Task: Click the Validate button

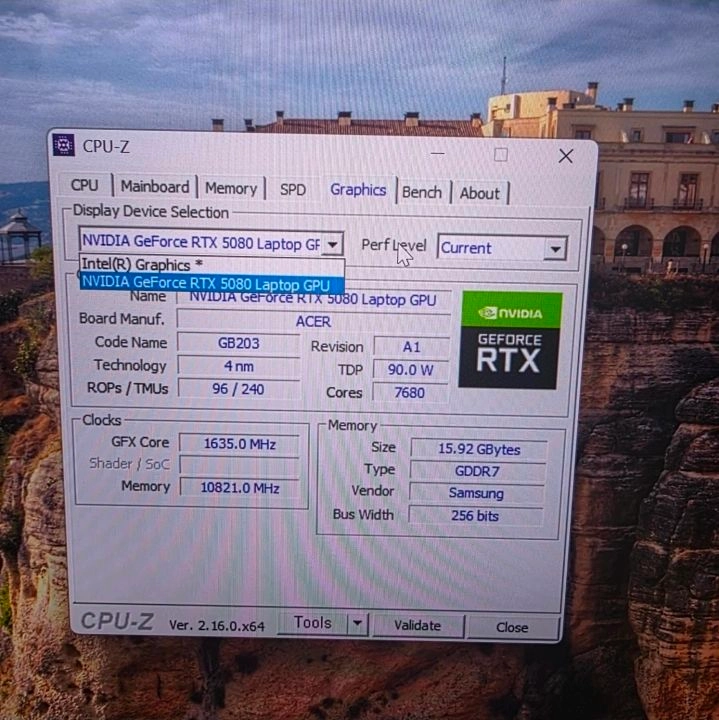Action: point(417,625)
